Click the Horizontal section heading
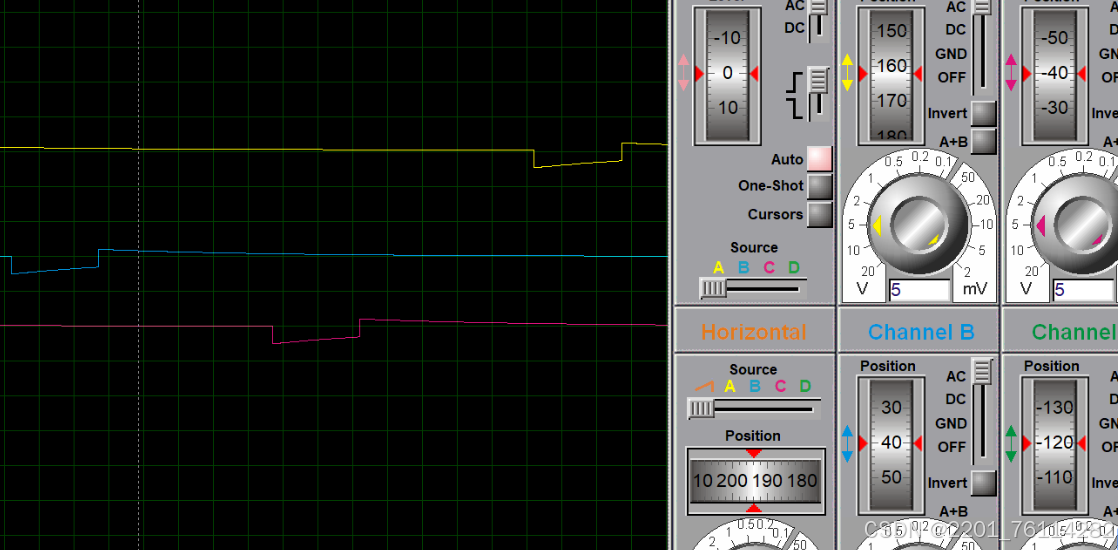Screen dimensions: 1118x550 tap(754, 332)
